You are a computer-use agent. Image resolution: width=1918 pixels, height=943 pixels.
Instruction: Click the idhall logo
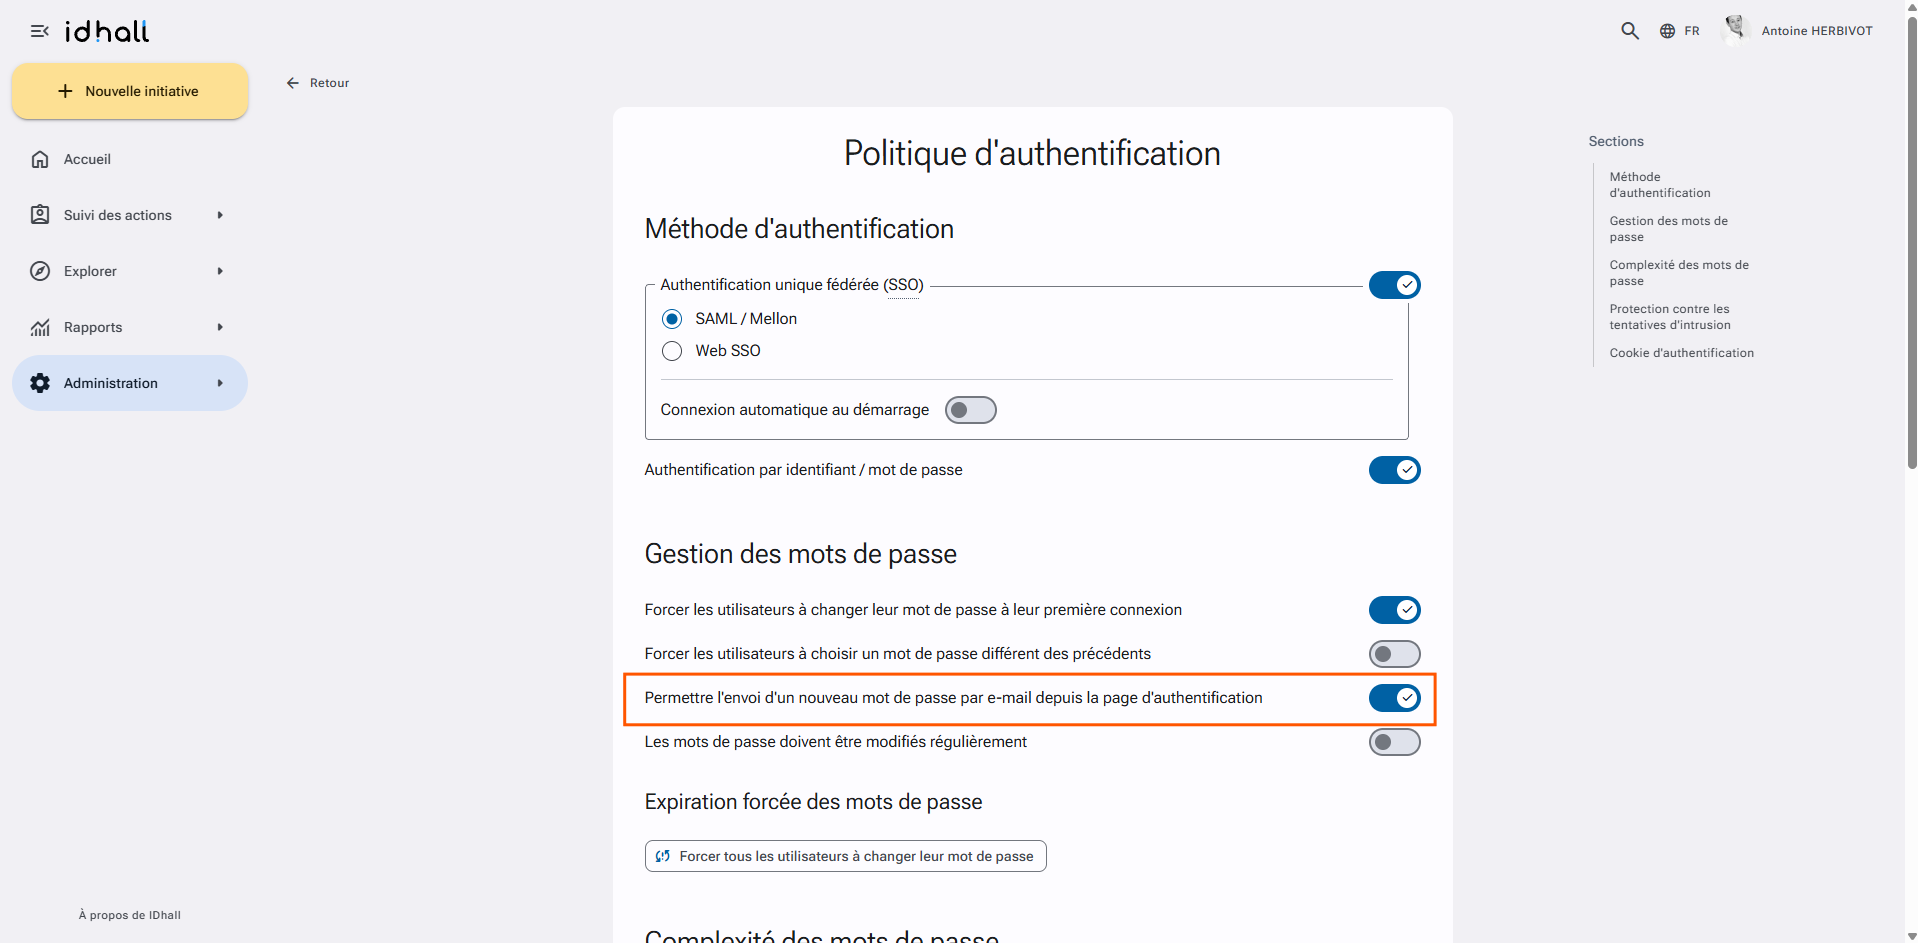pyautogui.click(x=107, y=31)
